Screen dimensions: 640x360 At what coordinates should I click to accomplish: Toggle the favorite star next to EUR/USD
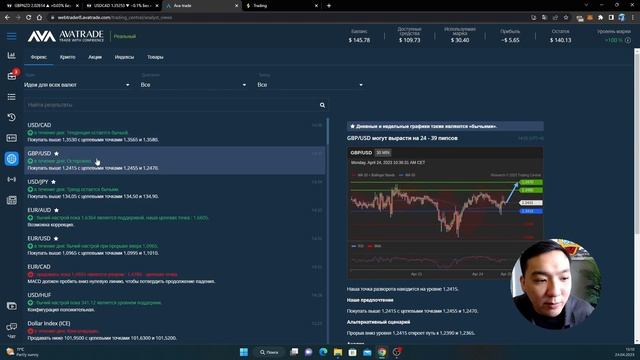(56, 238)
